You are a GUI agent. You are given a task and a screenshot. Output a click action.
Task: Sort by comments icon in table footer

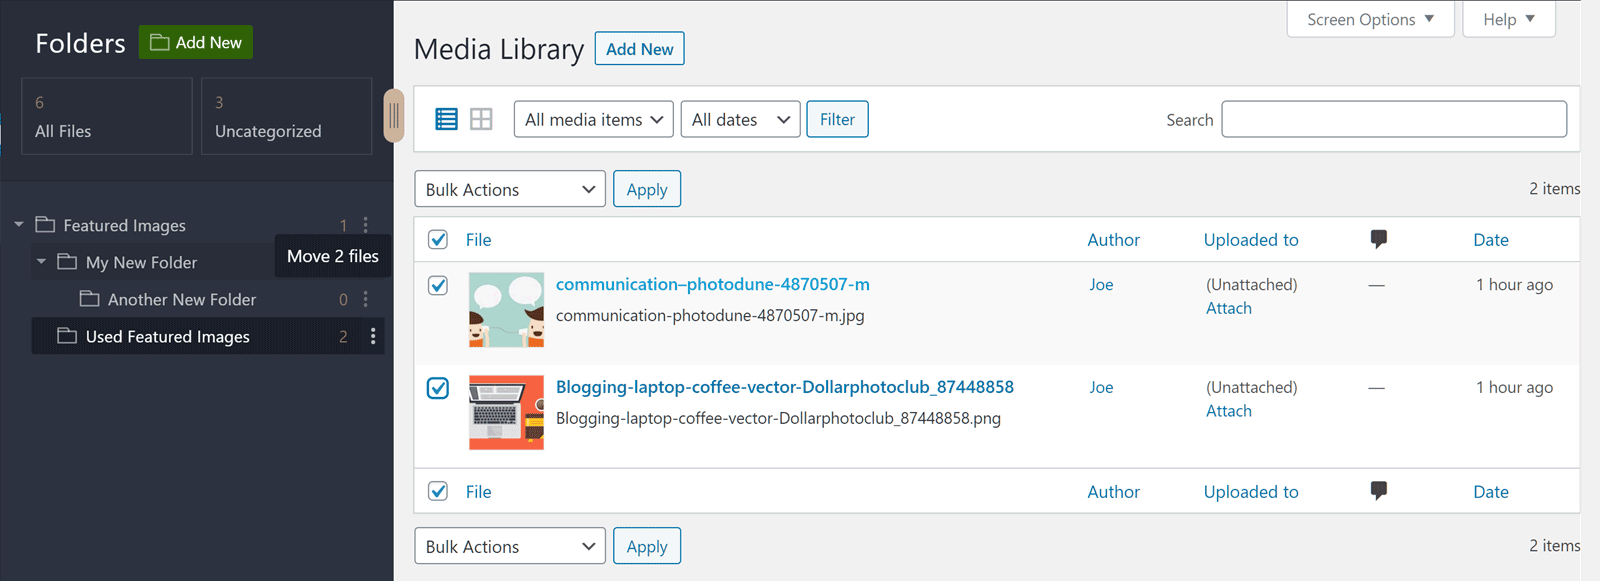tap(1378, 491)
